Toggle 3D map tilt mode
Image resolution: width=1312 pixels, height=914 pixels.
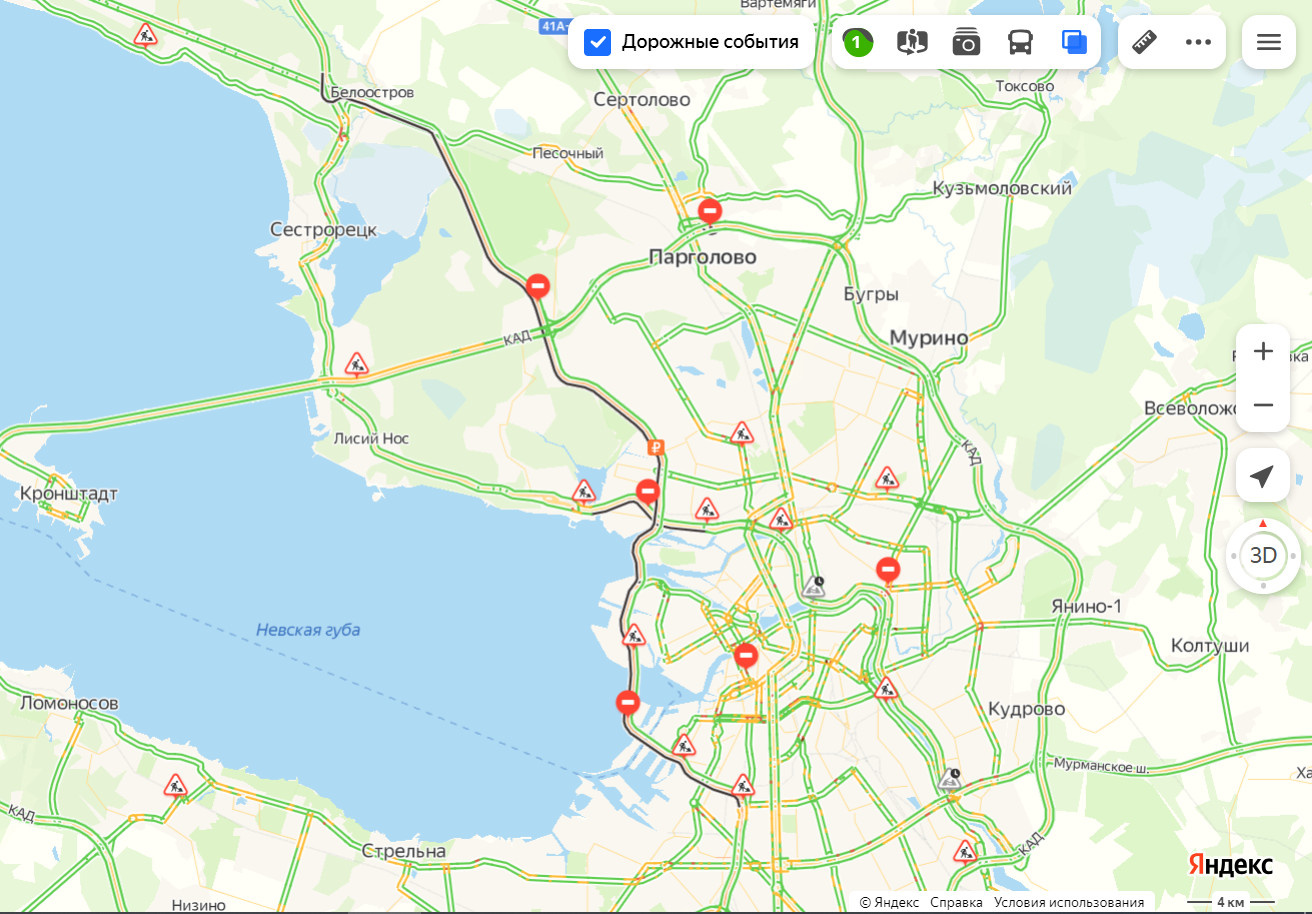[x=1263, y=555]
